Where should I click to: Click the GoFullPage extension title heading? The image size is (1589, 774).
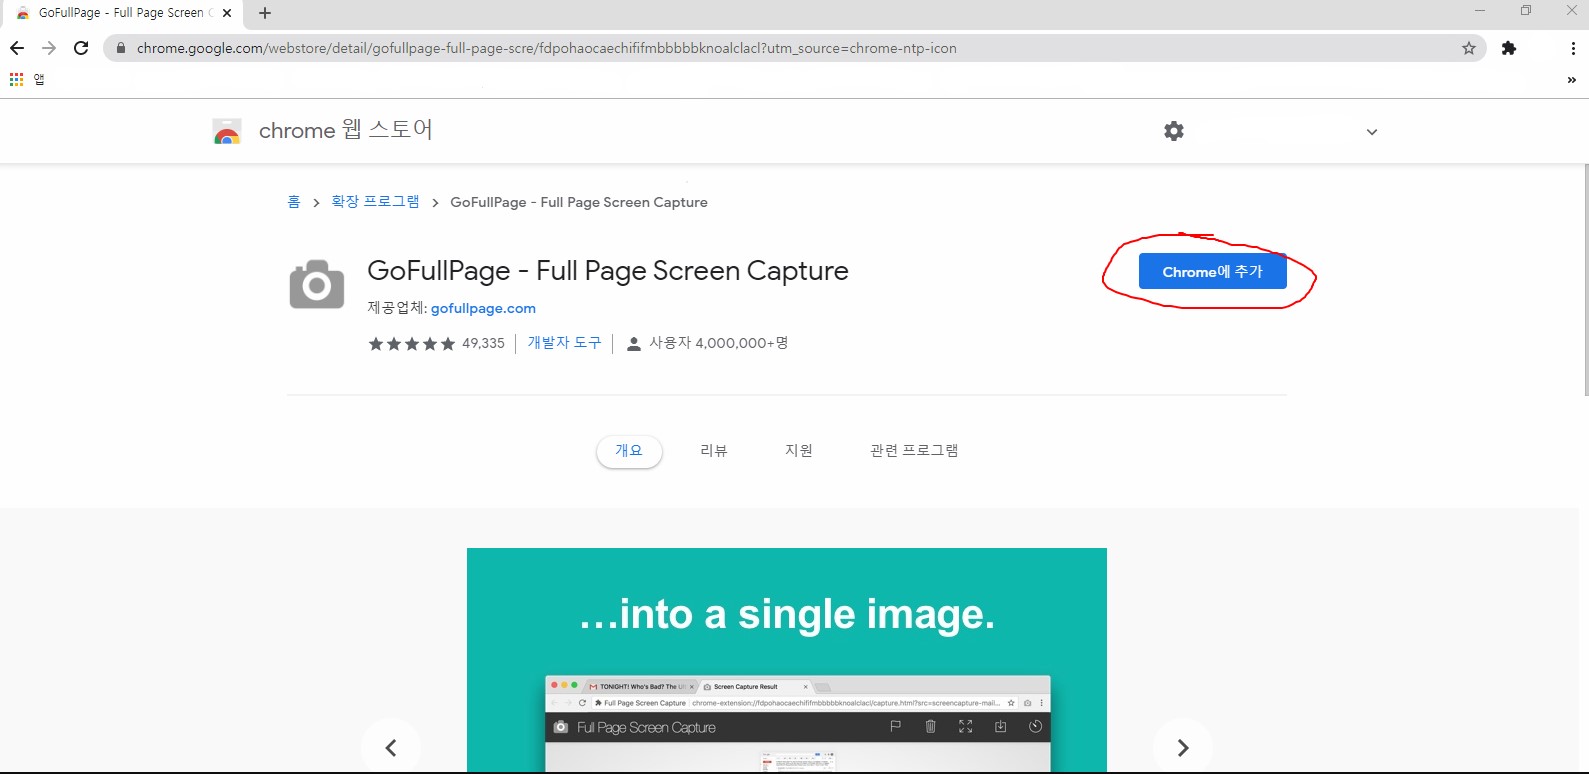(608, 271)
